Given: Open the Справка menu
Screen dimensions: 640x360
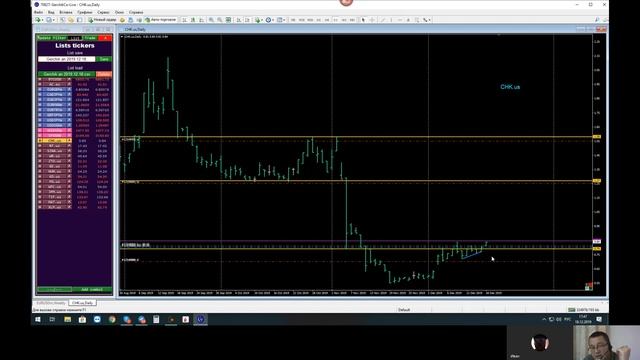Looking at the screenshot, I should click(x=136, y=12).
